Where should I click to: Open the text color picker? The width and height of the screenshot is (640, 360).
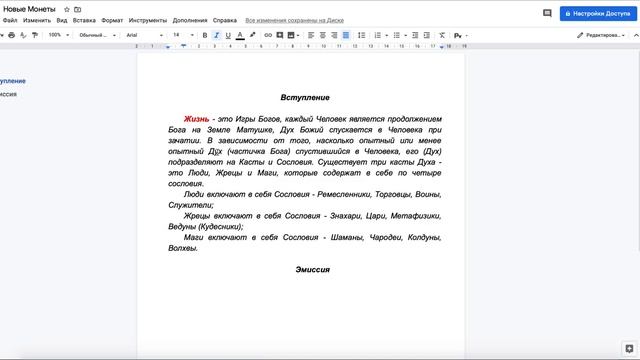[240, 36]
